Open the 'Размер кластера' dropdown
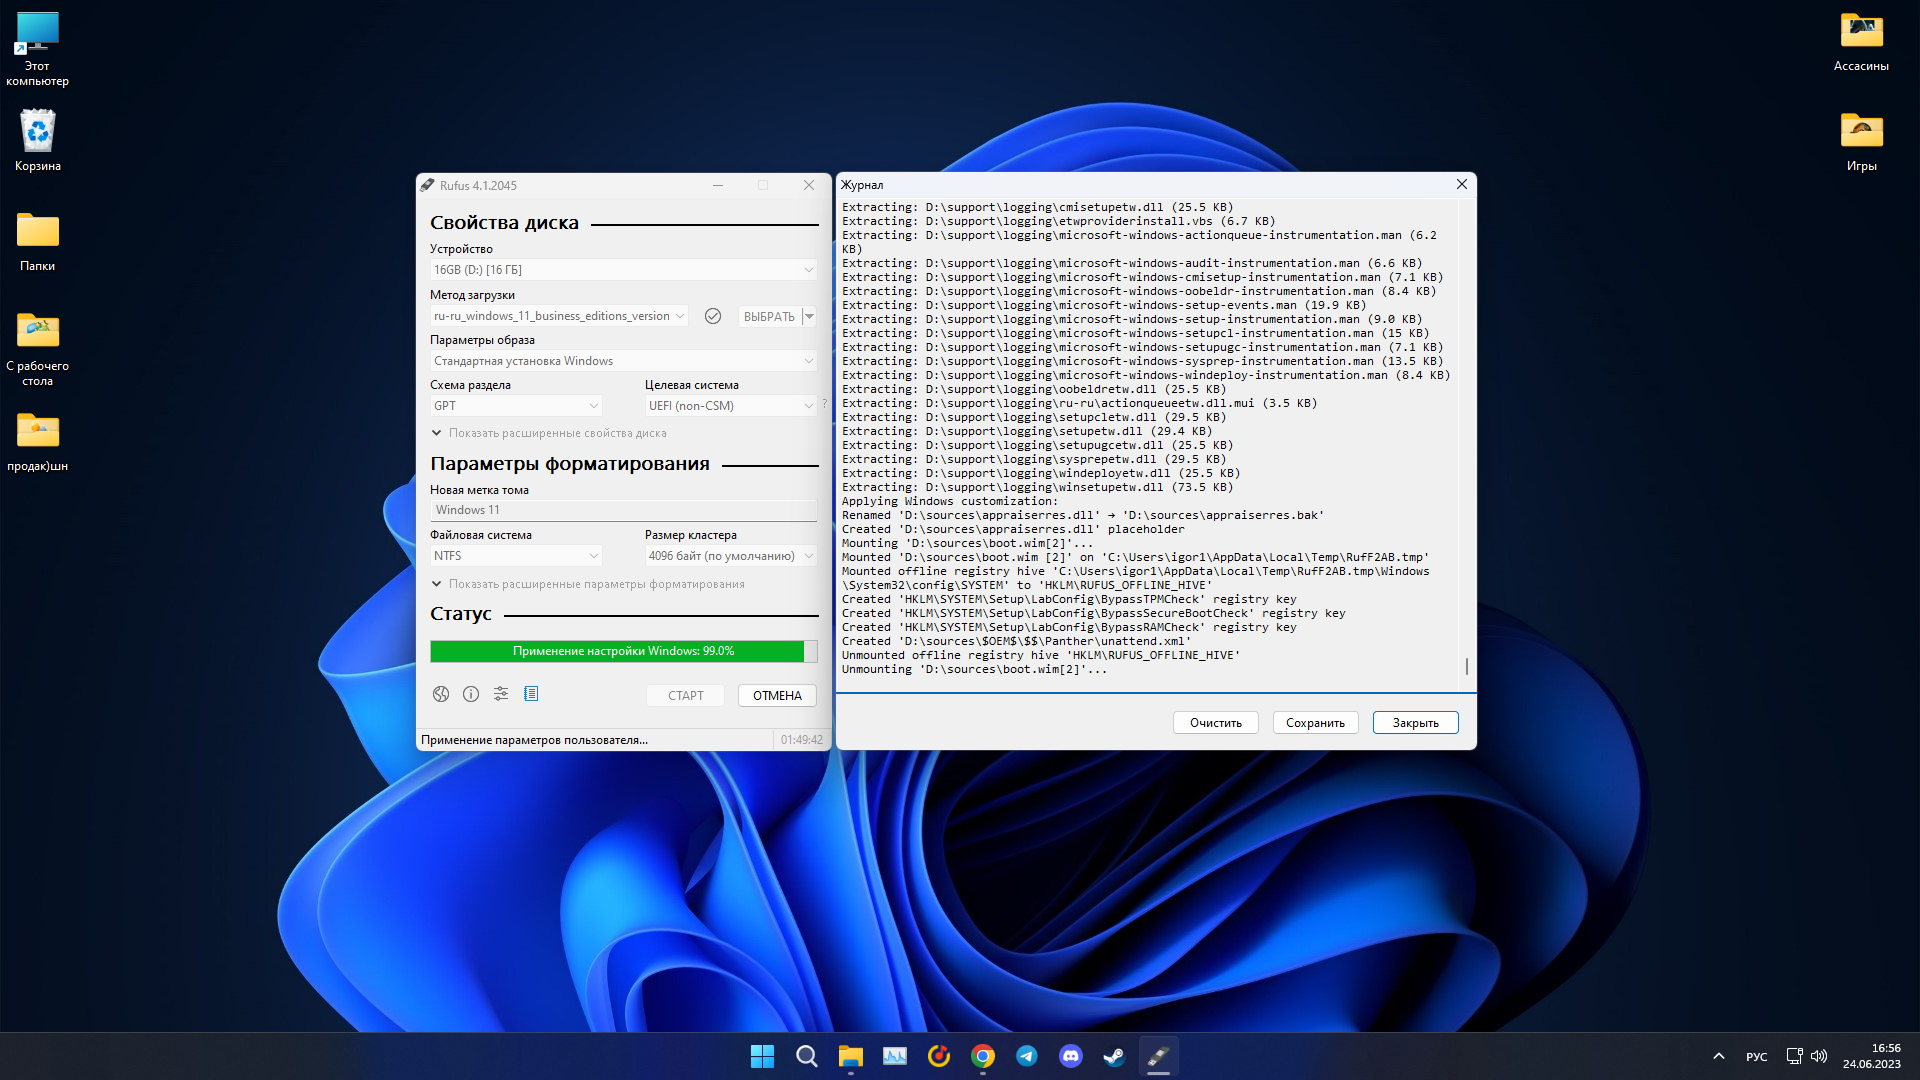1920x1080 pixels. point(731,556)
